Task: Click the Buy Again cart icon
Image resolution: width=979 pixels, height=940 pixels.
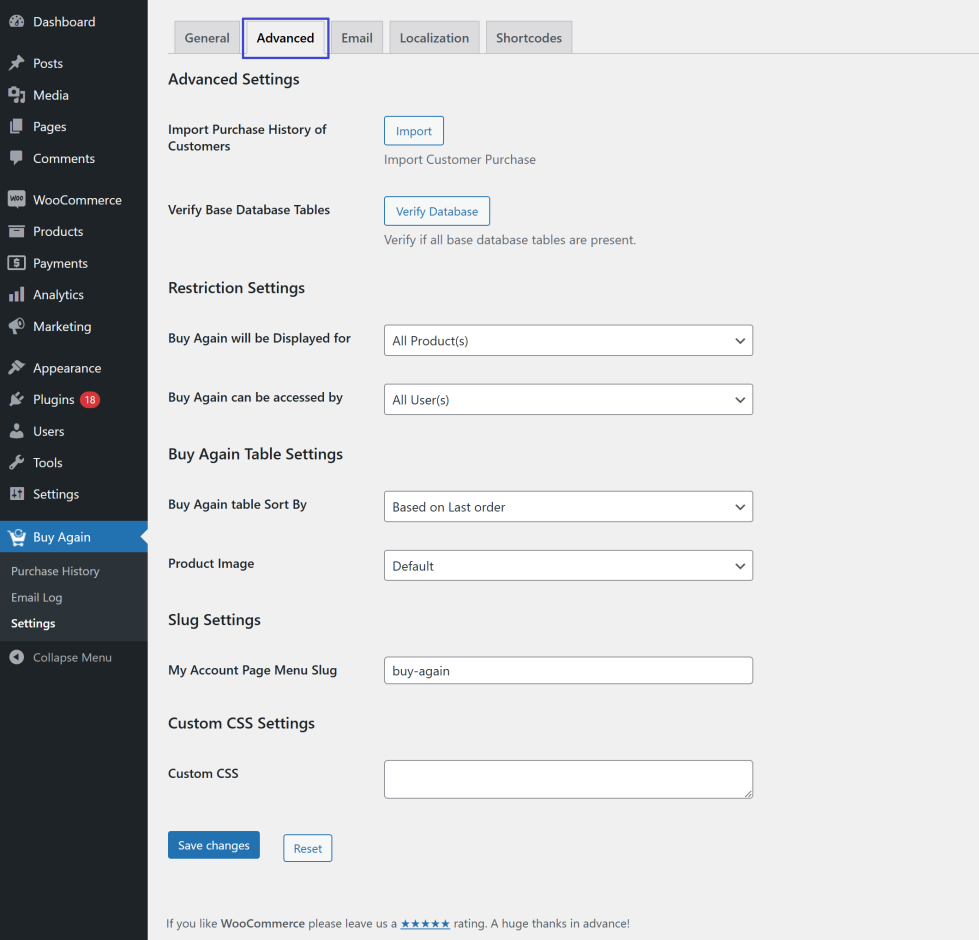Action: (16, 537)
